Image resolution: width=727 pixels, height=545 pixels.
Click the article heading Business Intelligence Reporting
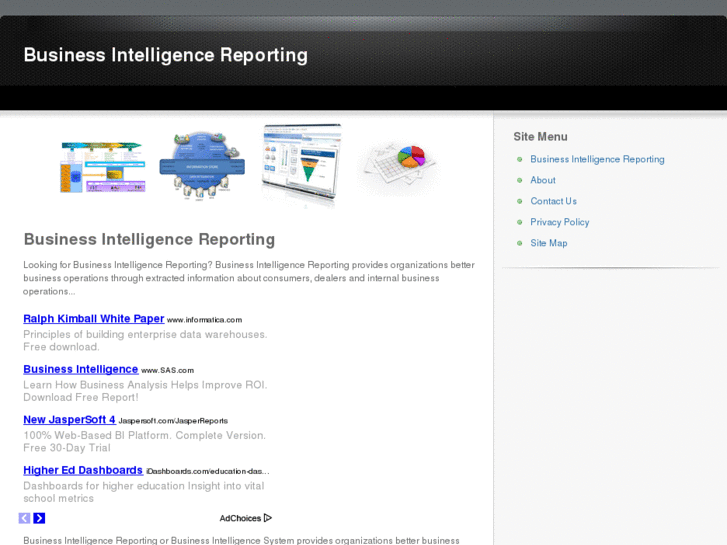[x=149, y=239]
